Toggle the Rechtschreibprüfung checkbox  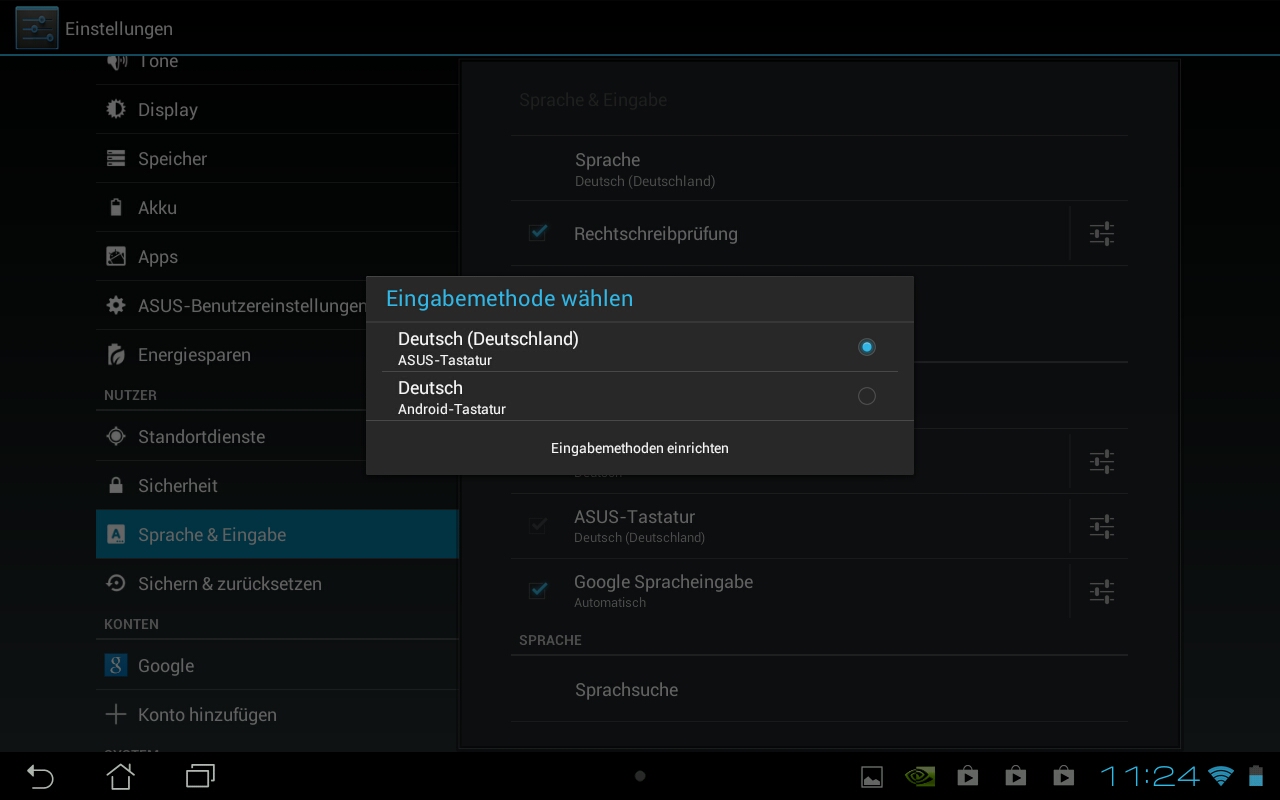click(x=538, y=233)
